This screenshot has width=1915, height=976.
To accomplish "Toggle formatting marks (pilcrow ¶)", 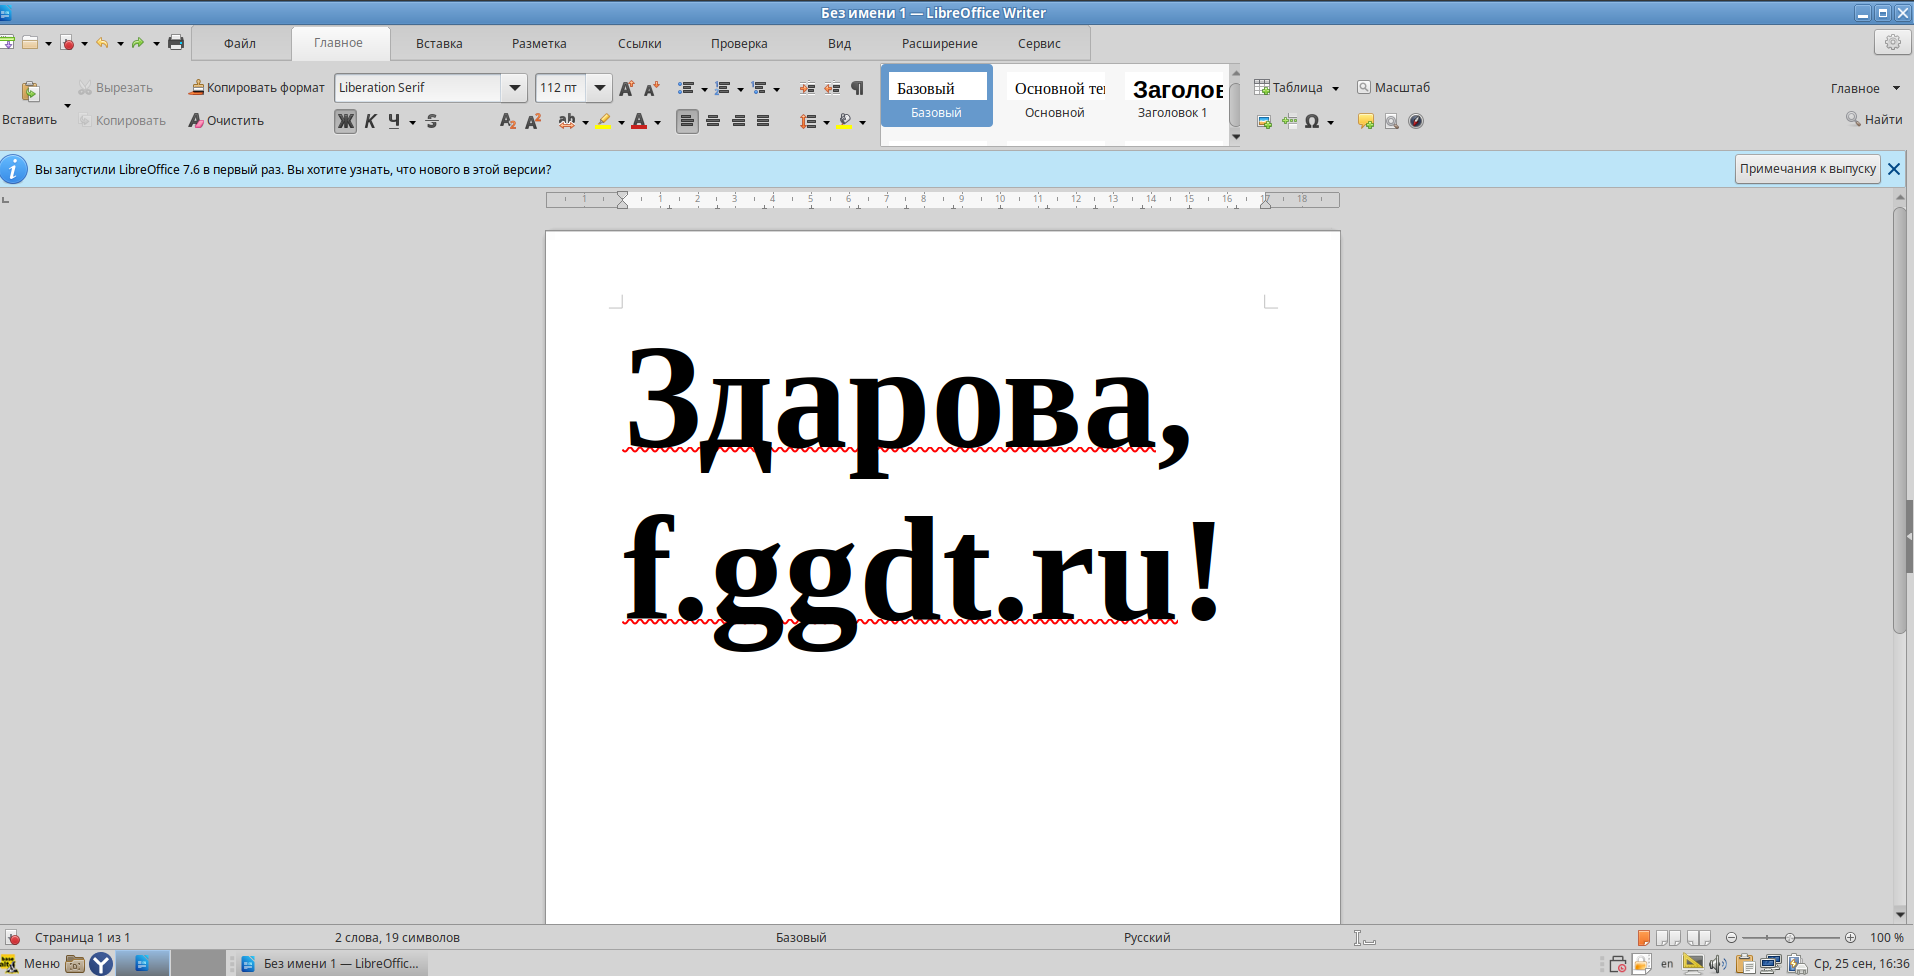I will pyautogui.click(x=857, y=88).
